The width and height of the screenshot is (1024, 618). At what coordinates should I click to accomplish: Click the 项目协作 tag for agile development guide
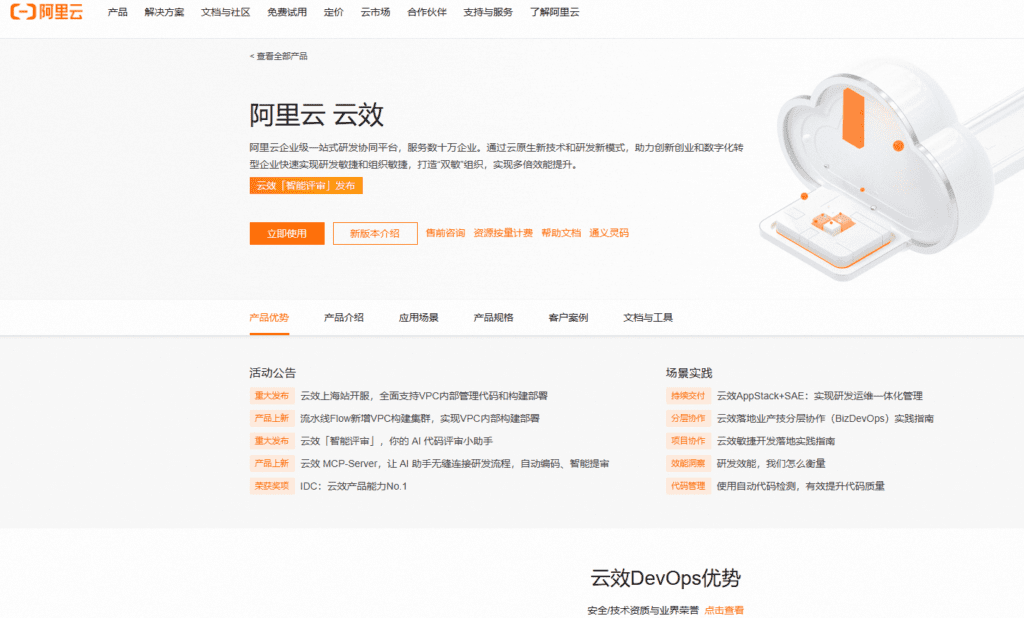688,441
